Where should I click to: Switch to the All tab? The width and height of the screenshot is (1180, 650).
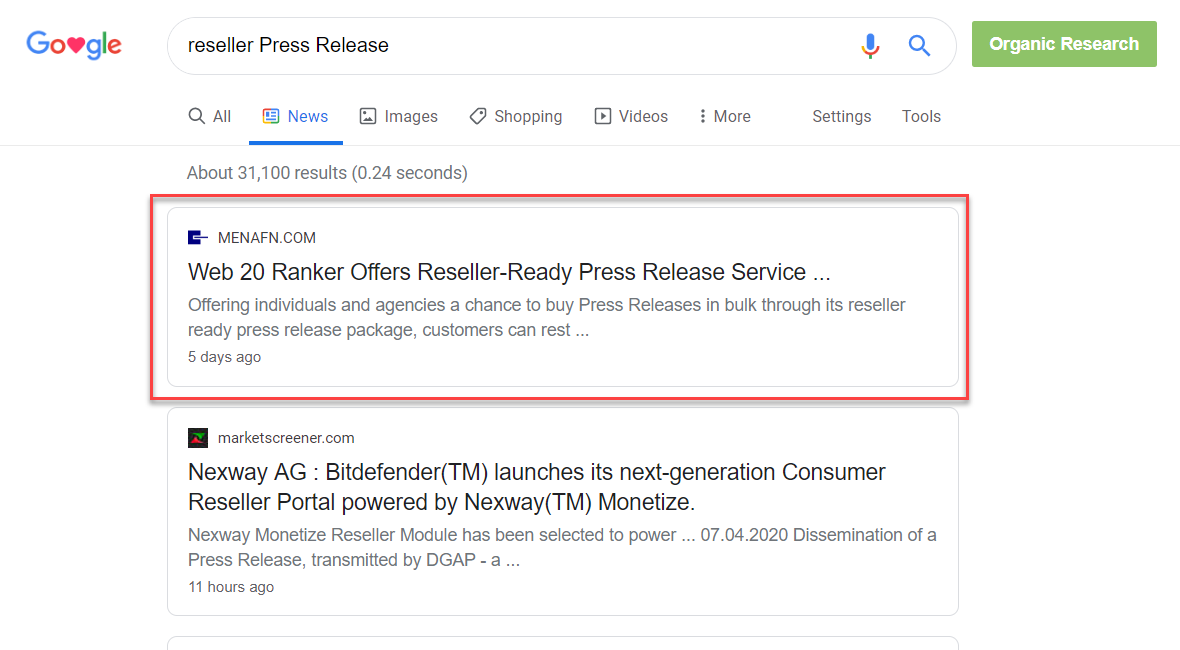[209, 116]
